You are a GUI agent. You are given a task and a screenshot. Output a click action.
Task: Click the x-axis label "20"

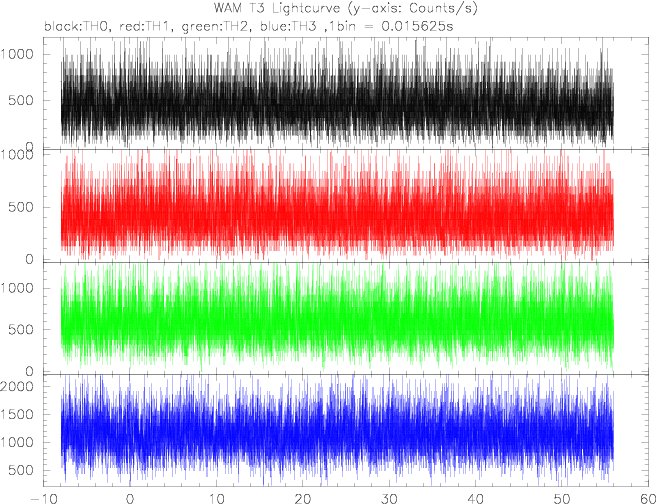(x=303, y=499)
